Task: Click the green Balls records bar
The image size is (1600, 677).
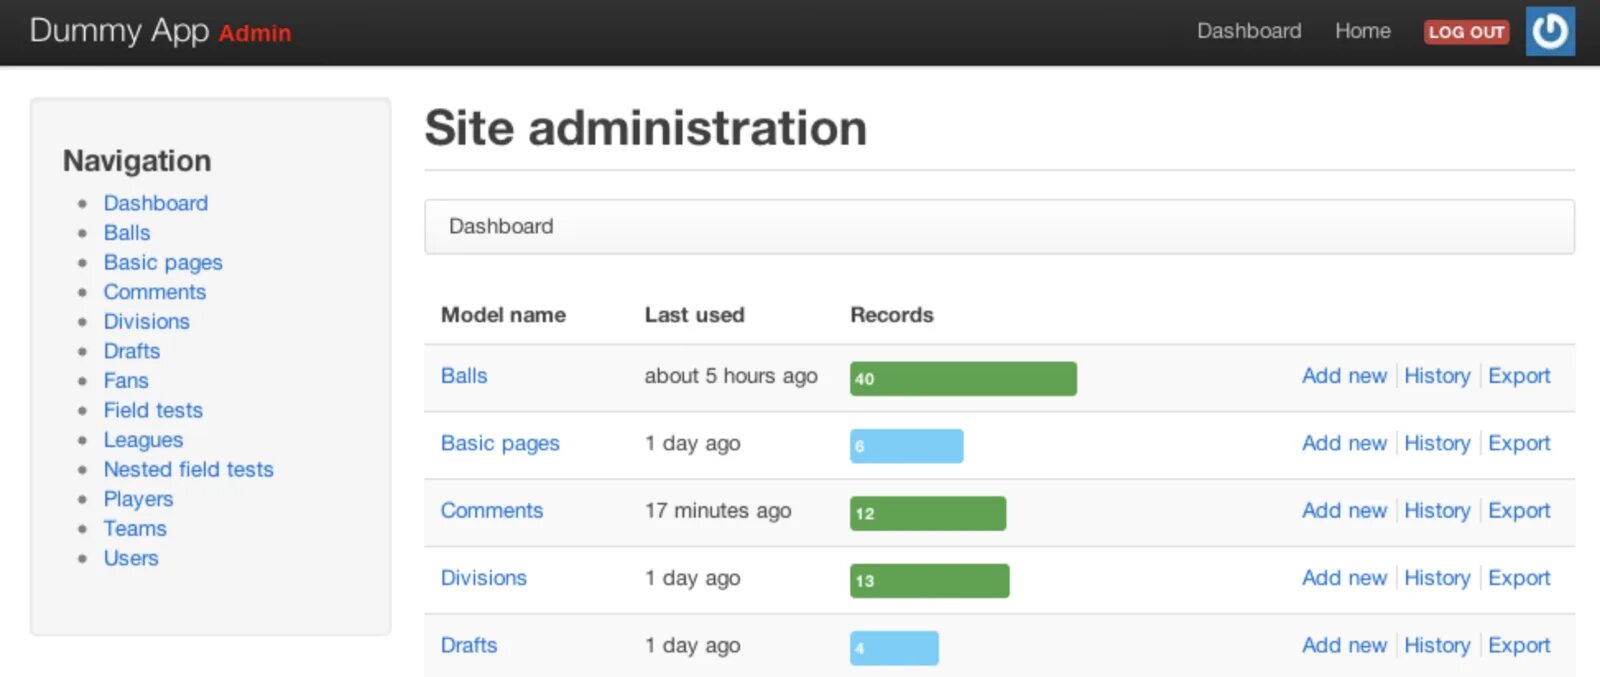Action: (963, 379)
